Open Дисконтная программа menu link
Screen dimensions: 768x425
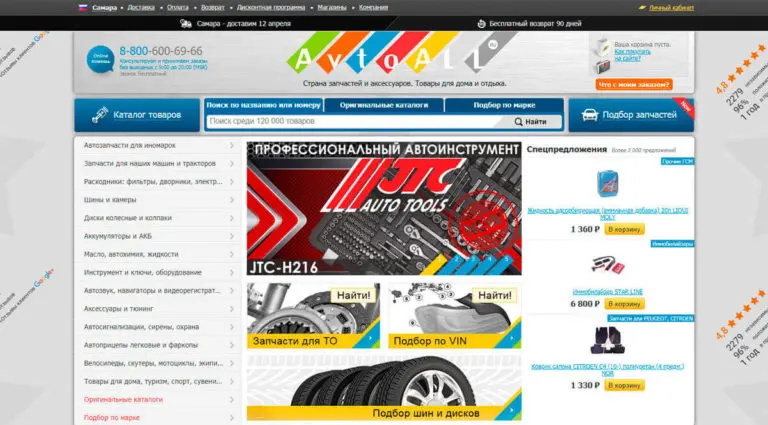click(271, 7)
